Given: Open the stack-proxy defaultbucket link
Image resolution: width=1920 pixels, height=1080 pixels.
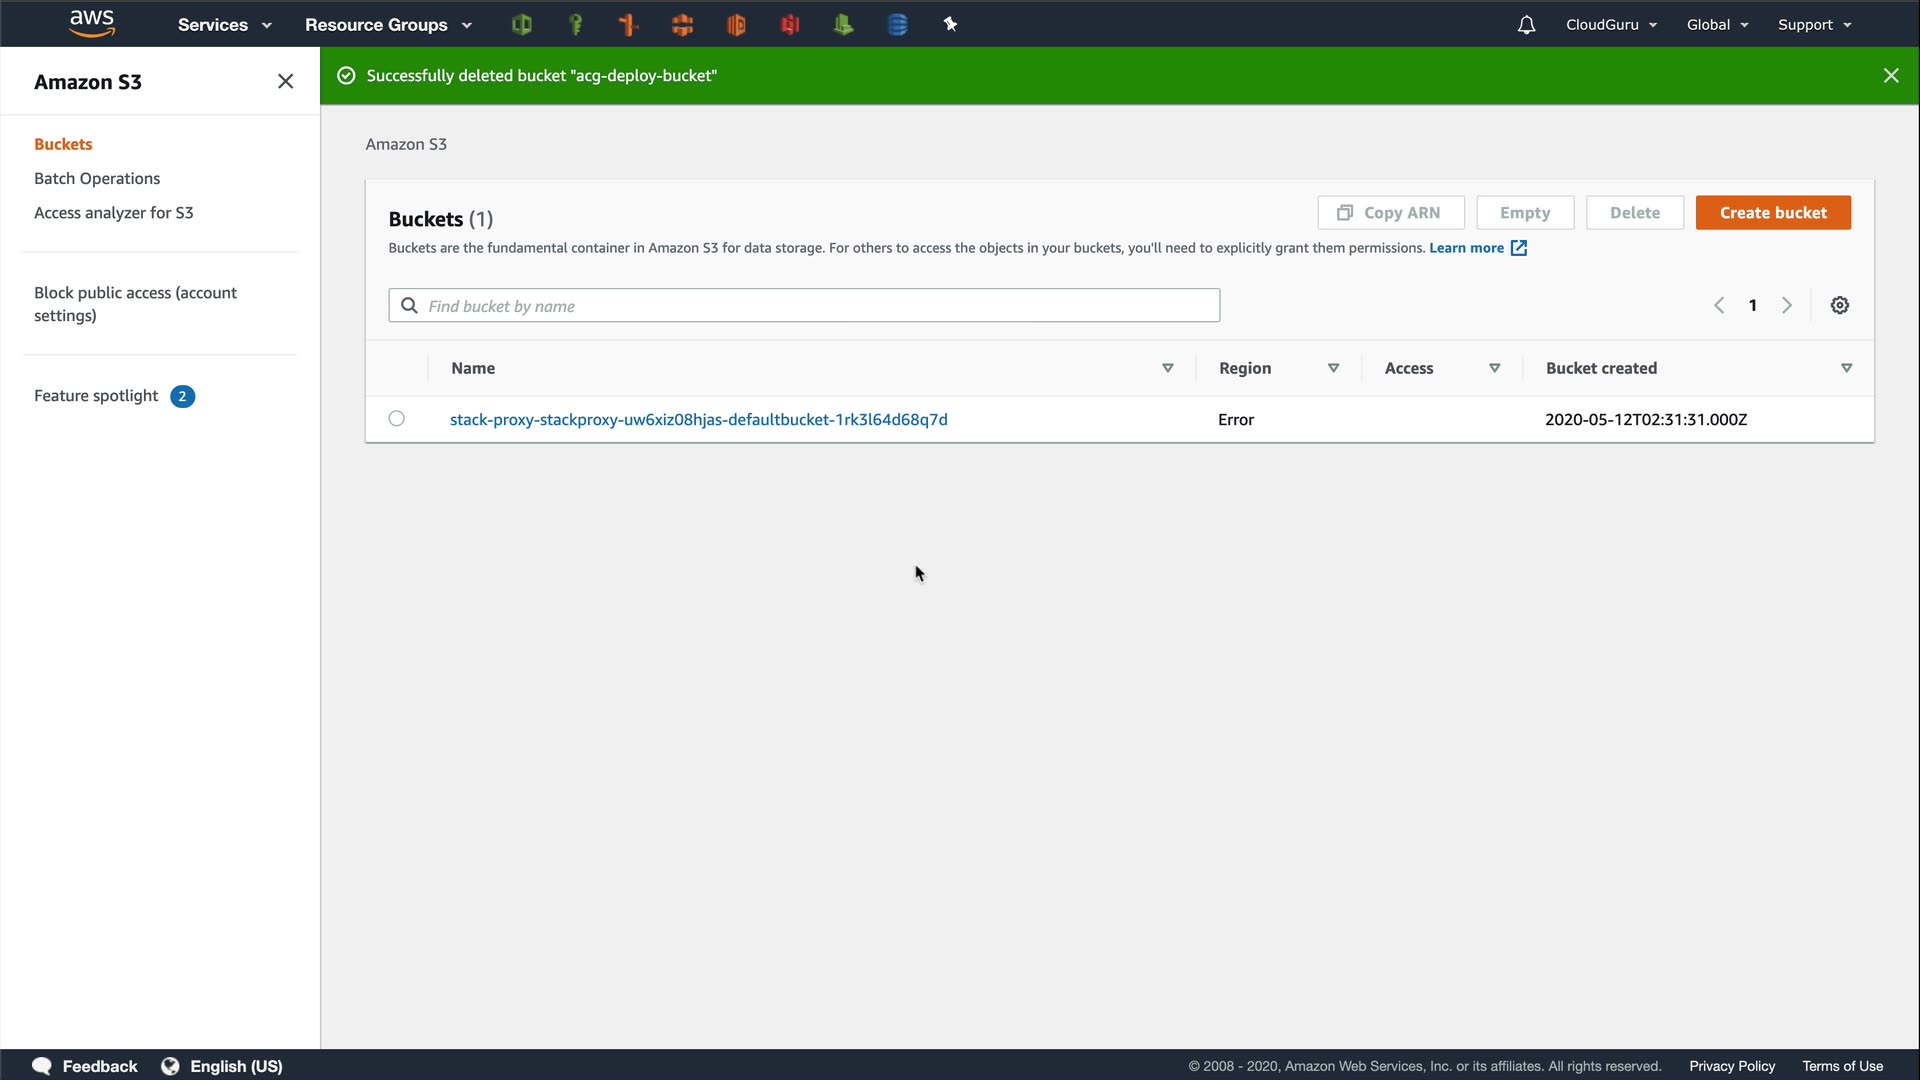Looking at the screenshot, I should click(698, 420).
